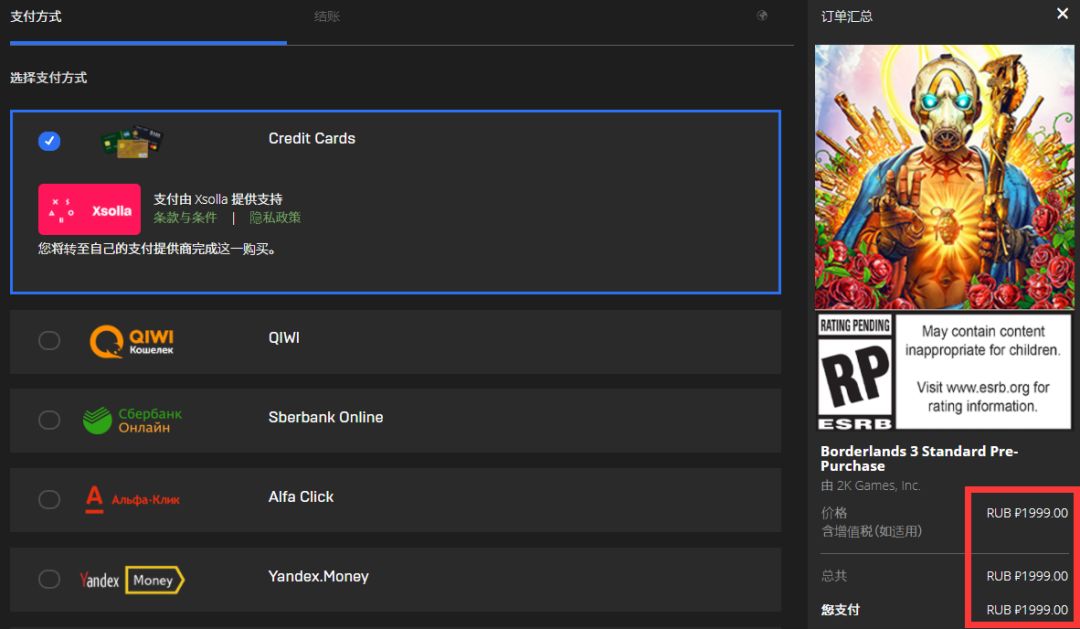The image size is (1080, 629).
Task: Select the Alfa Click radio button
Action: pyautogui.click(x=49, y=499)
